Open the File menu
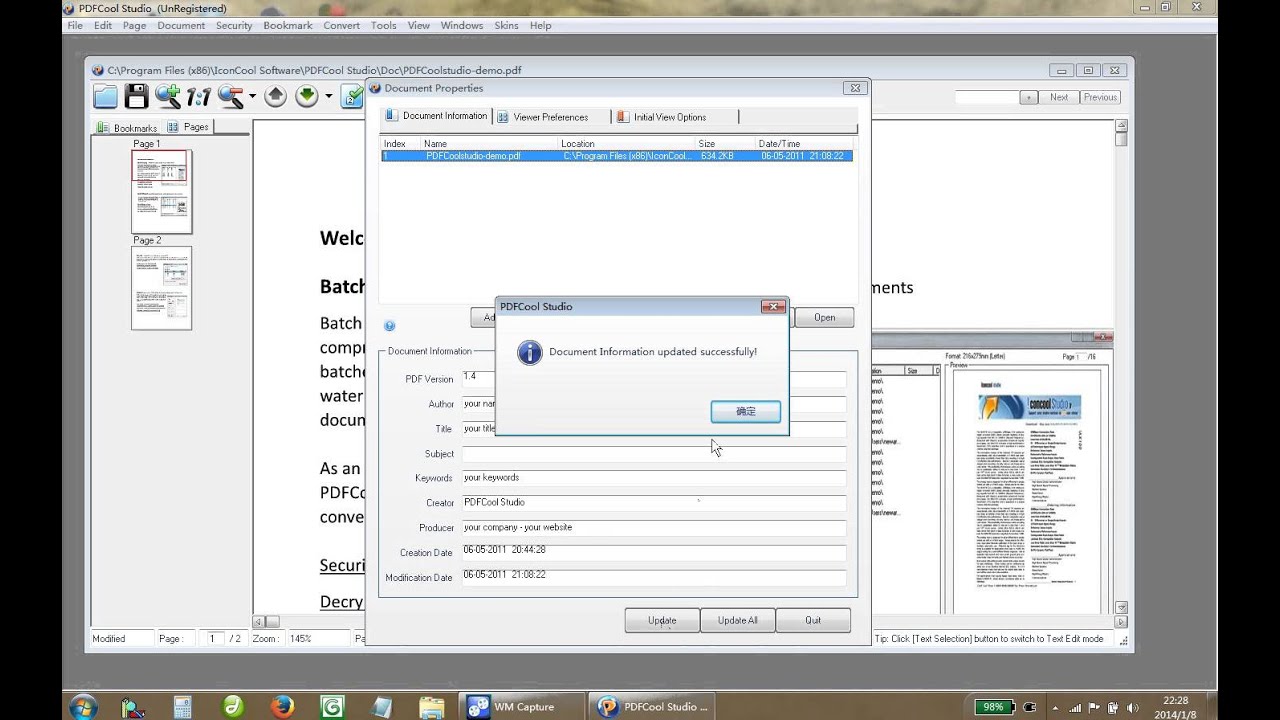 (75, 25)
